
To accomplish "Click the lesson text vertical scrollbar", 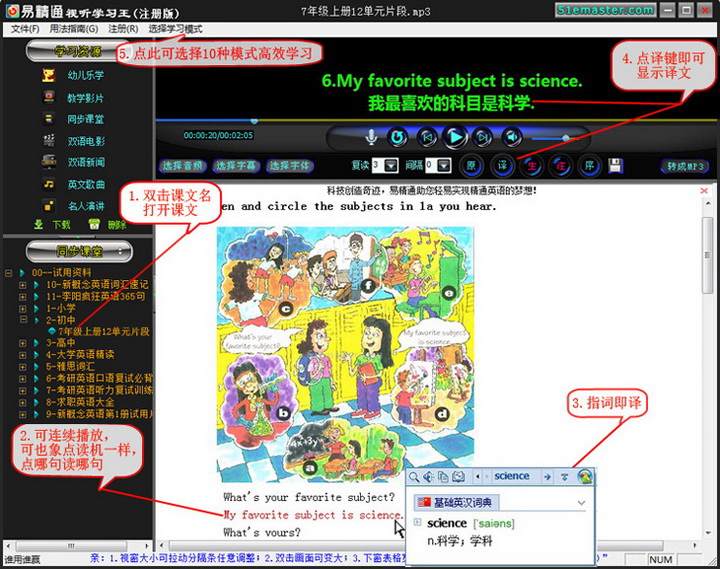I will point(707,255).
